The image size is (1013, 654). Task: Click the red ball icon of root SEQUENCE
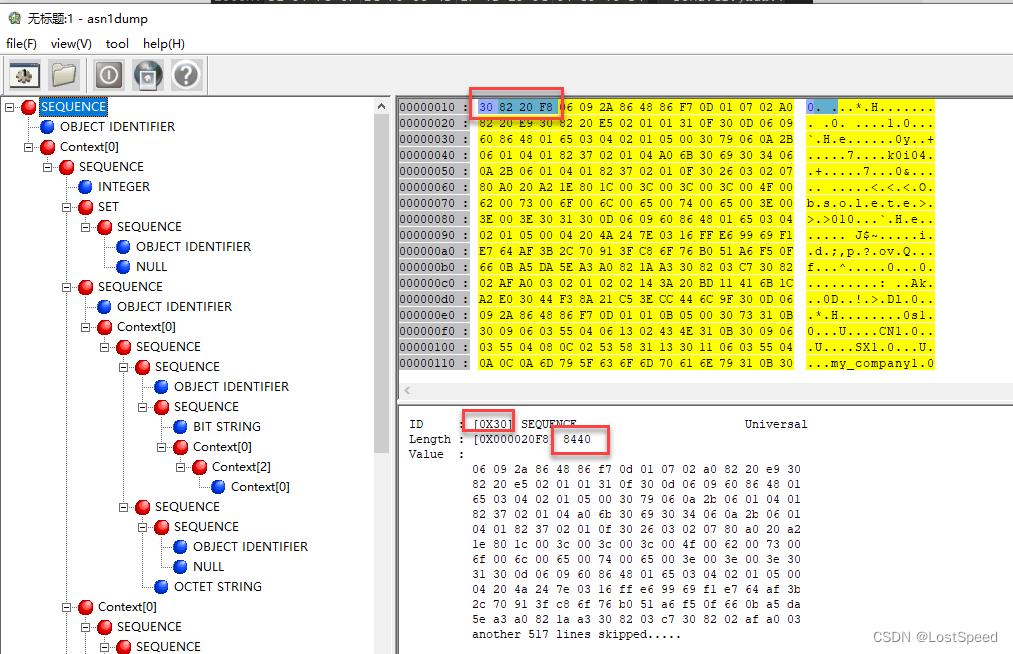[x=29, y=107]
